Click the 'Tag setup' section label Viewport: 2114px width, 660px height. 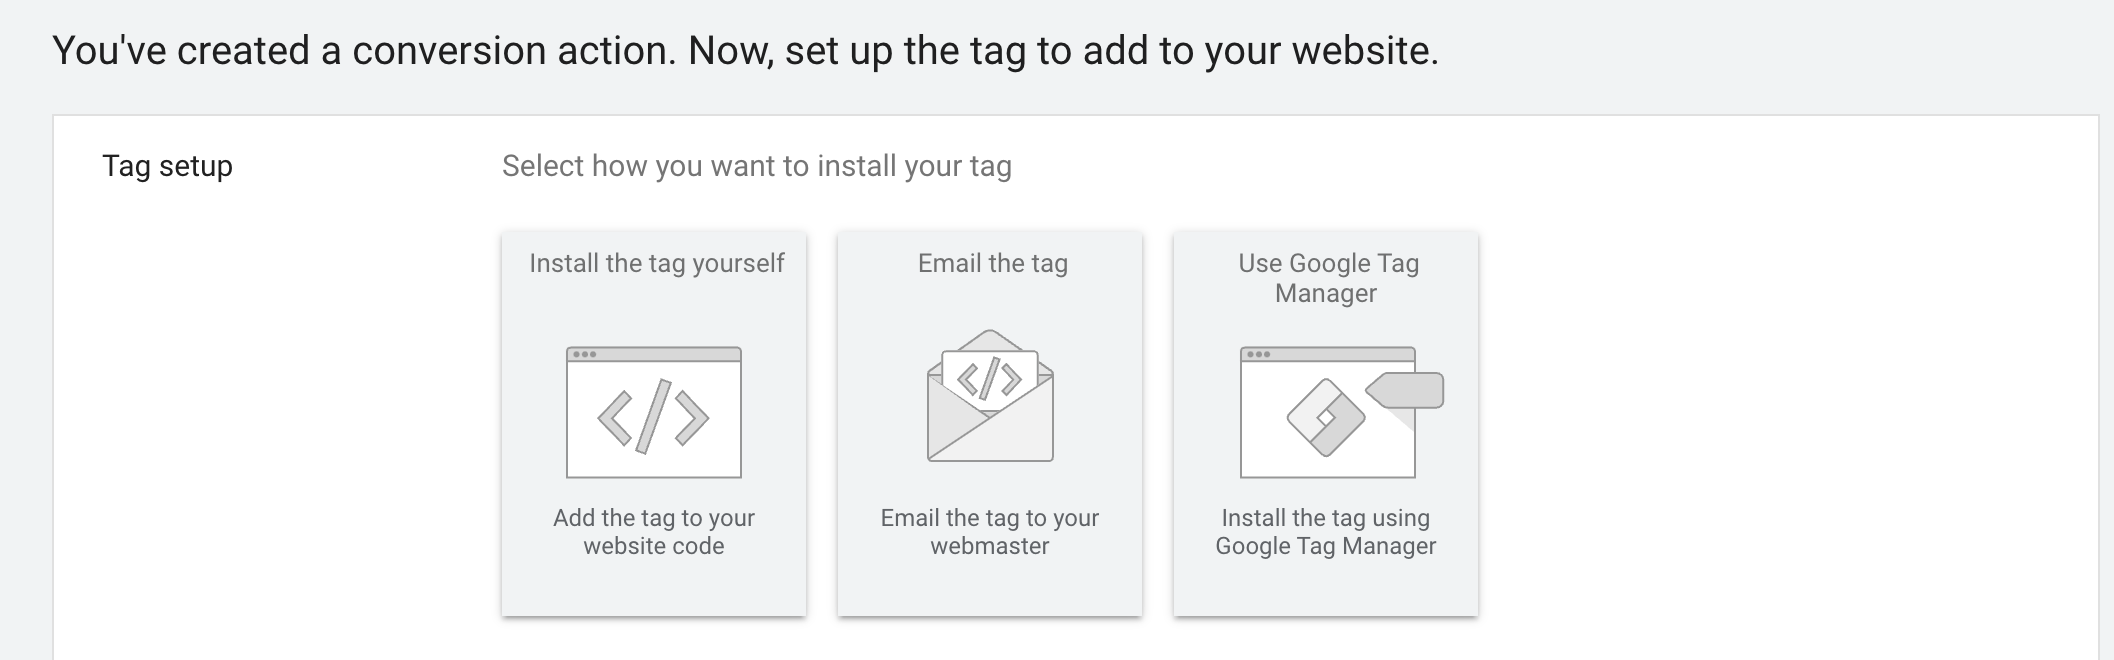(x=167, y=166)
